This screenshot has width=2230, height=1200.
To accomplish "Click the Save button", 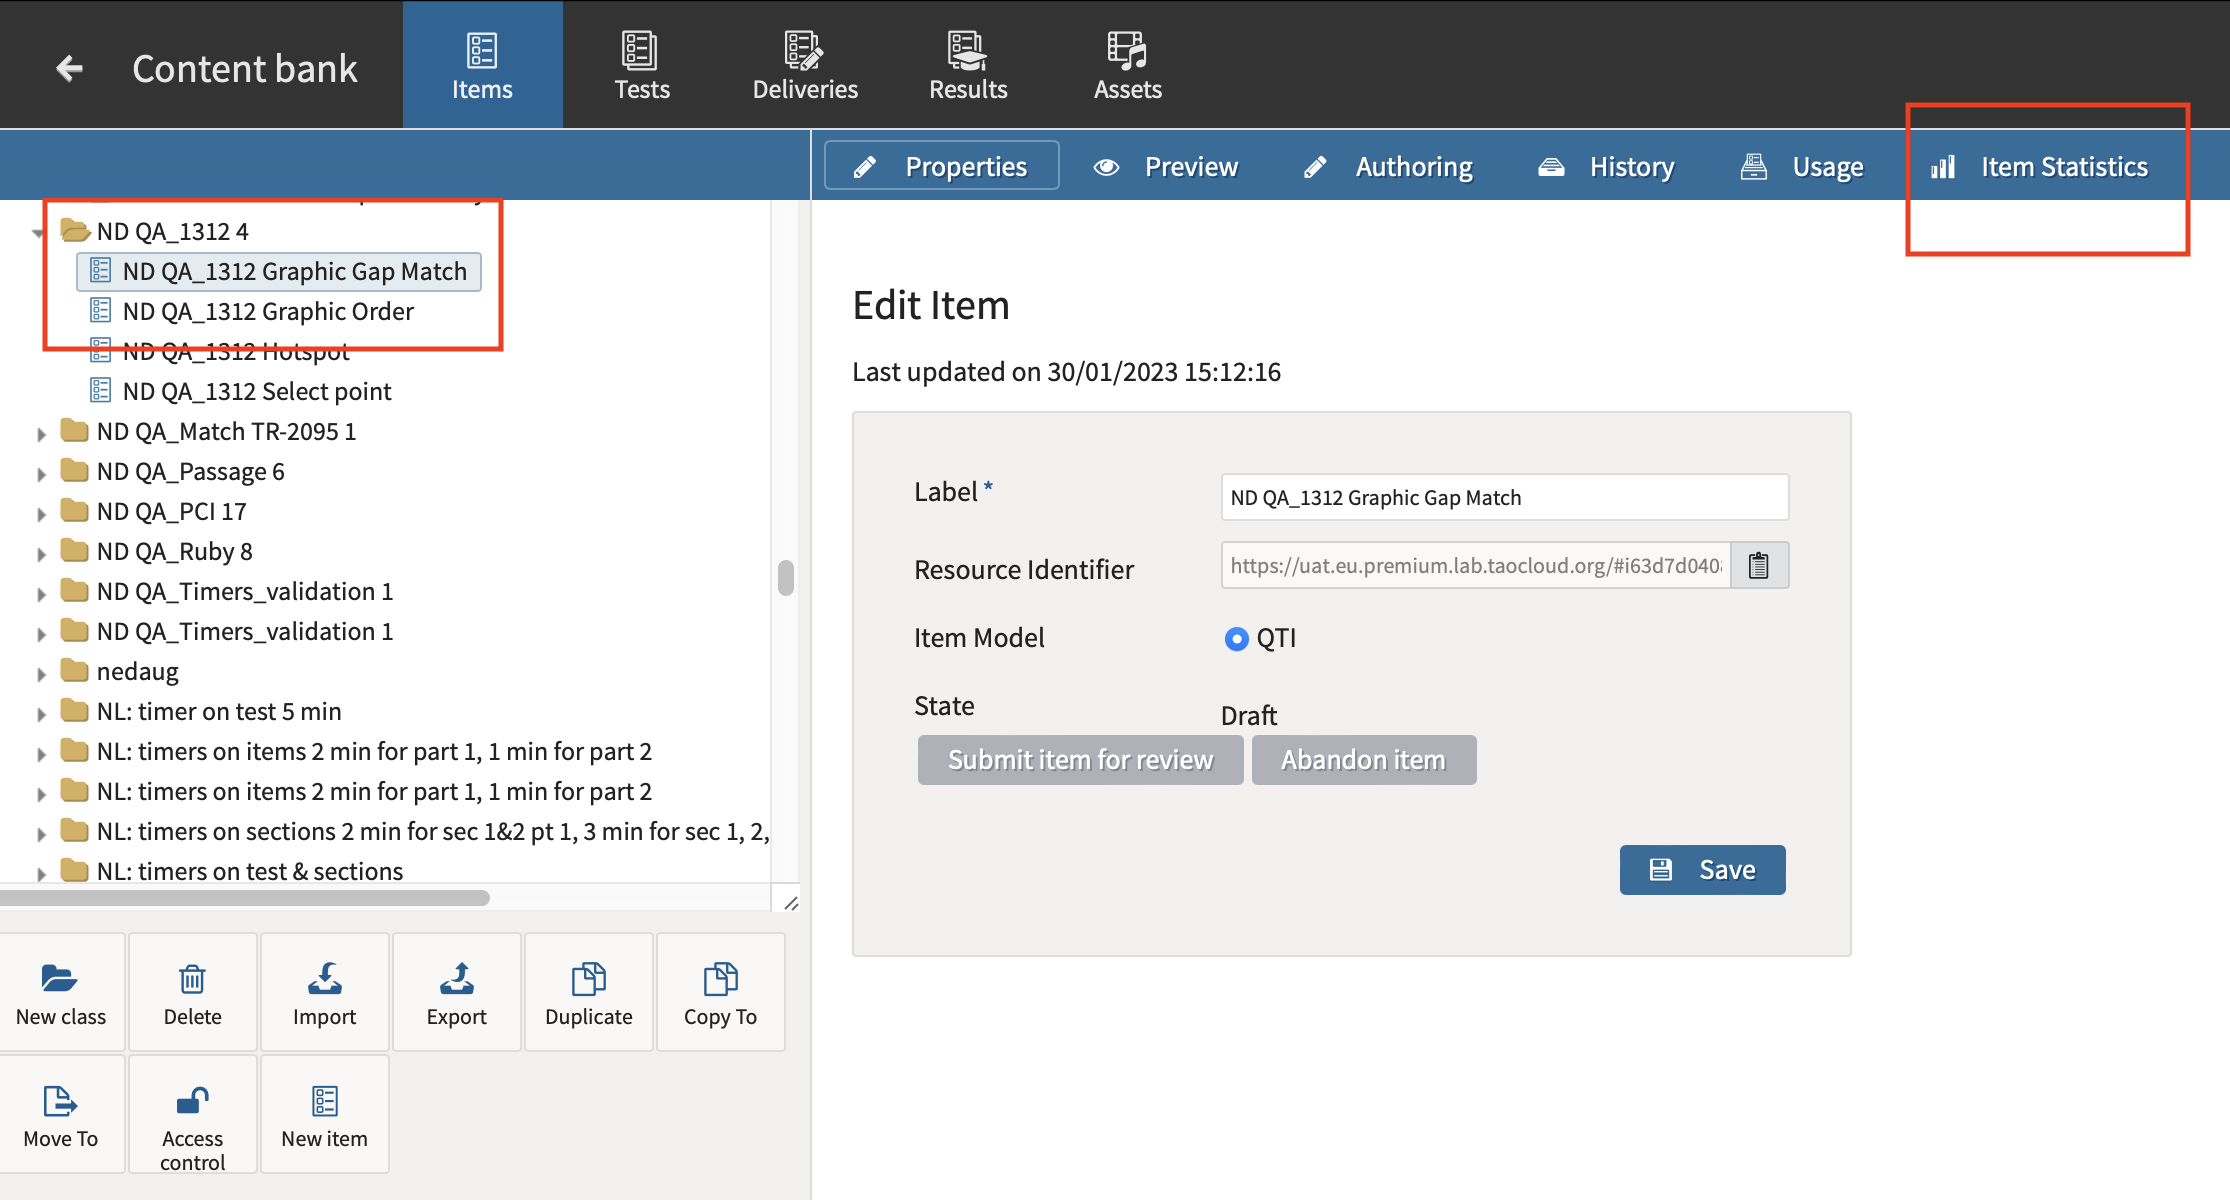I will [1702, 869].
